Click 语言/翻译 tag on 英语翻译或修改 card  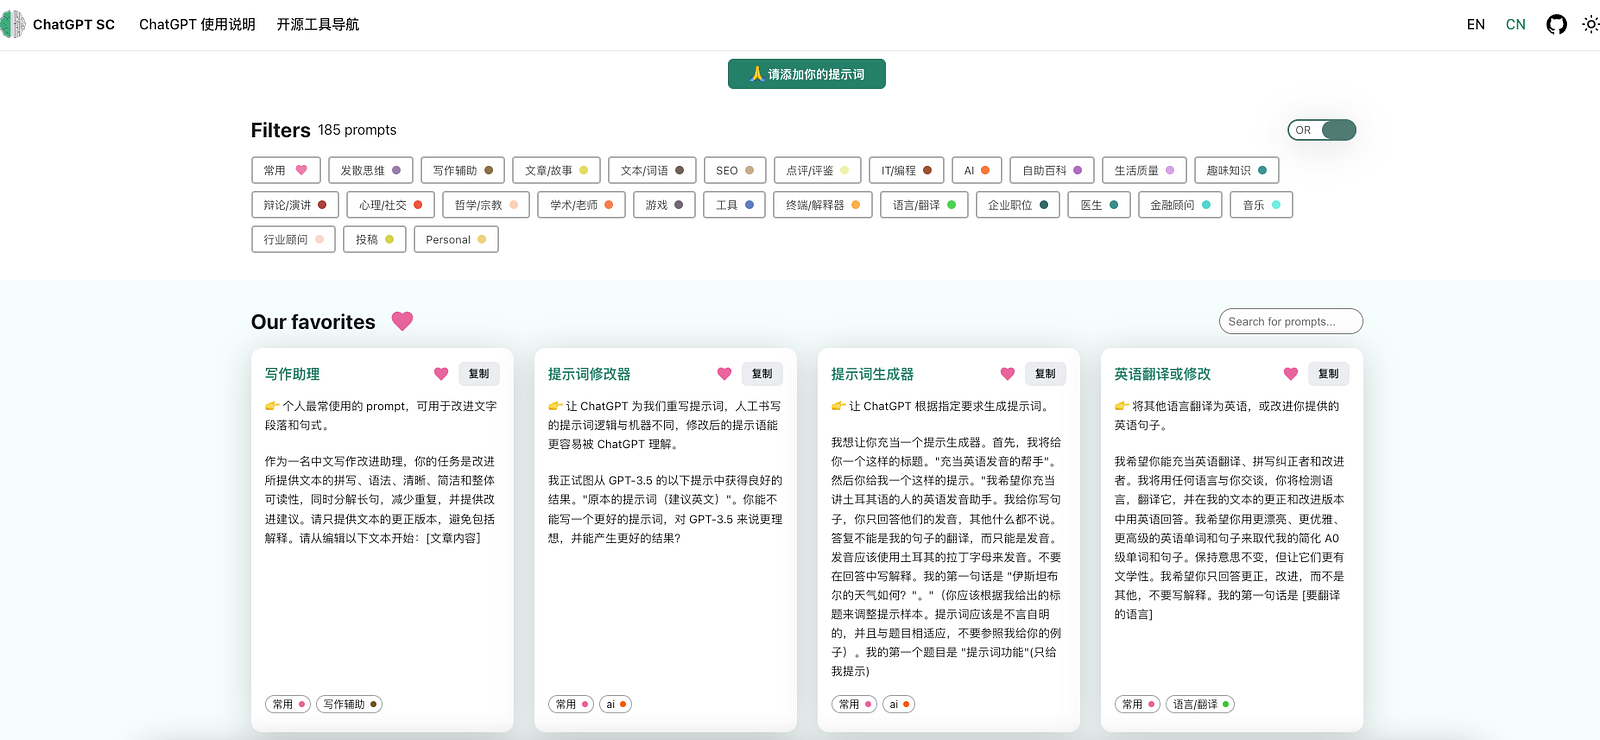[x=1200, y=704]
